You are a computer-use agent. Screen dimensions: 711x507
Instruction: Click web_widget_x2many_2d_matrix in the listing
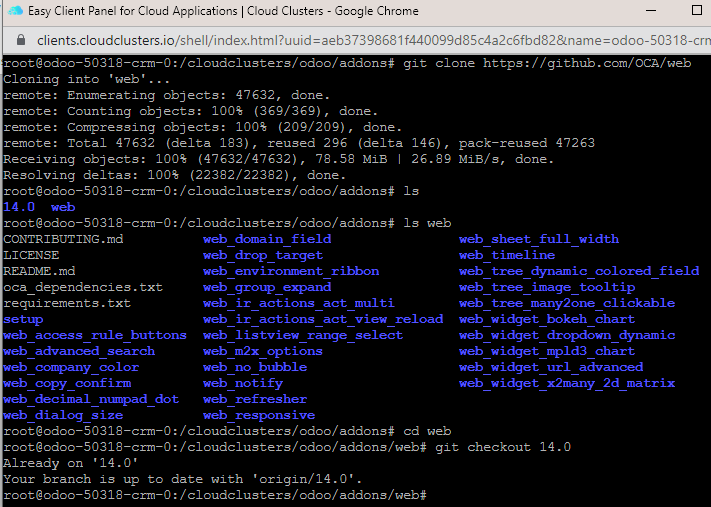coord(567,383)
